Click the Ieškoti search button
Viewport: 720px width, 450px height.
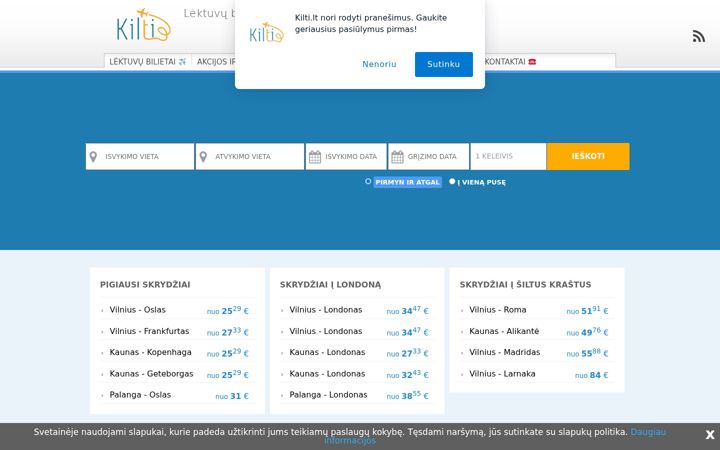coord(588,156)
